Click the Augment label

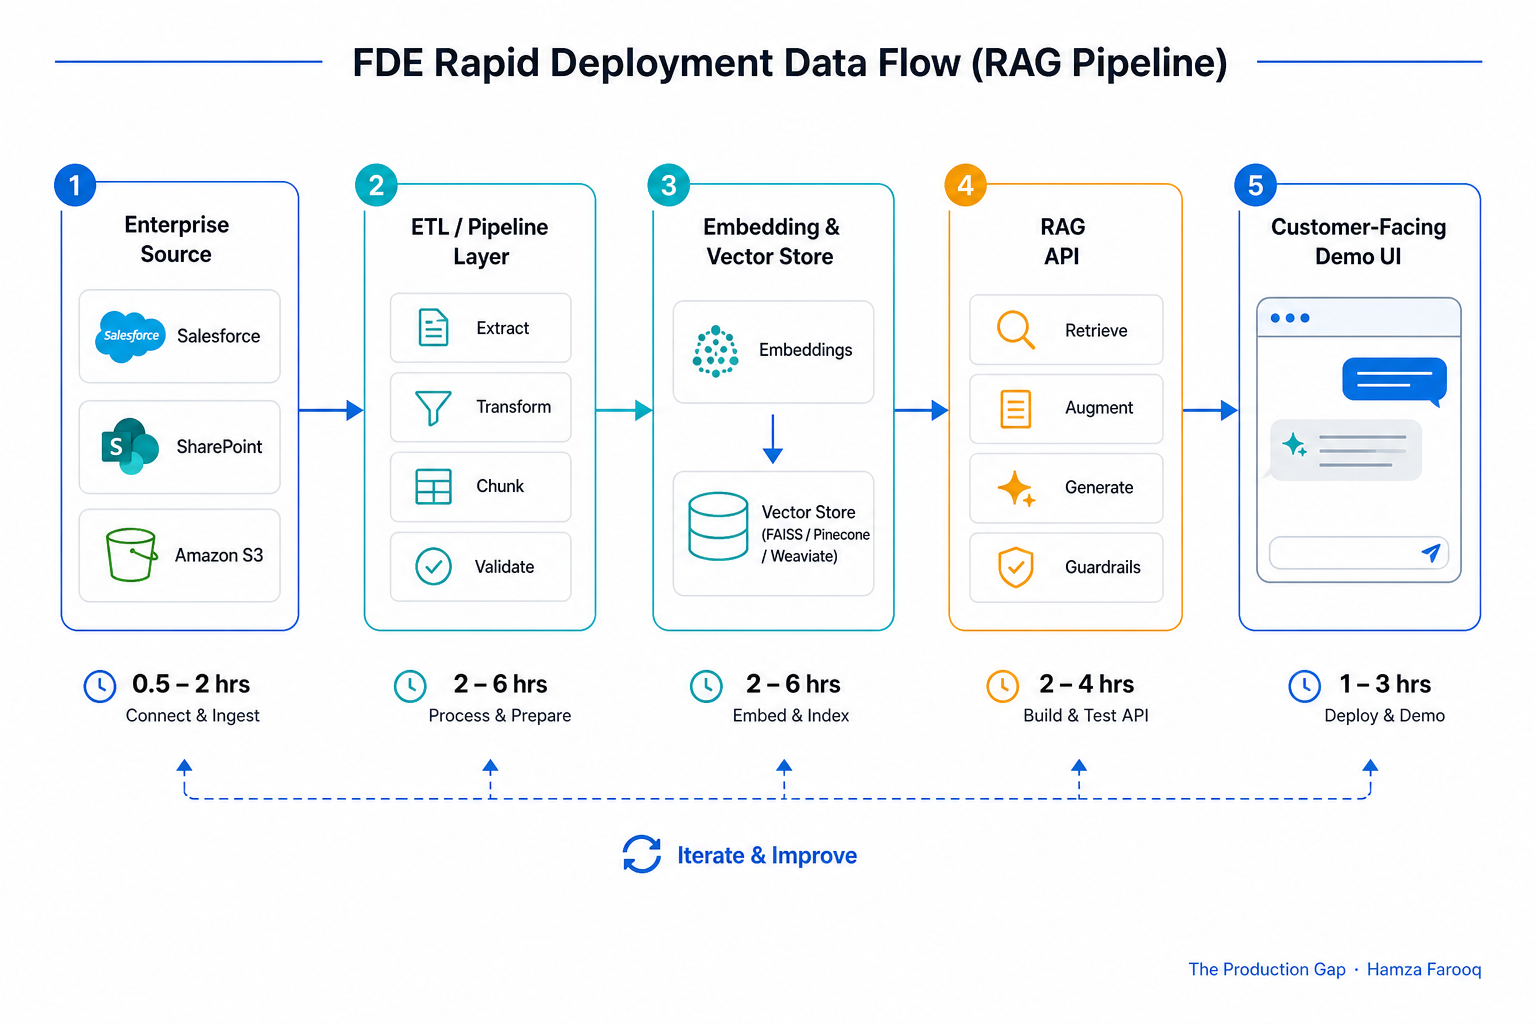(x=1099, y=408)
